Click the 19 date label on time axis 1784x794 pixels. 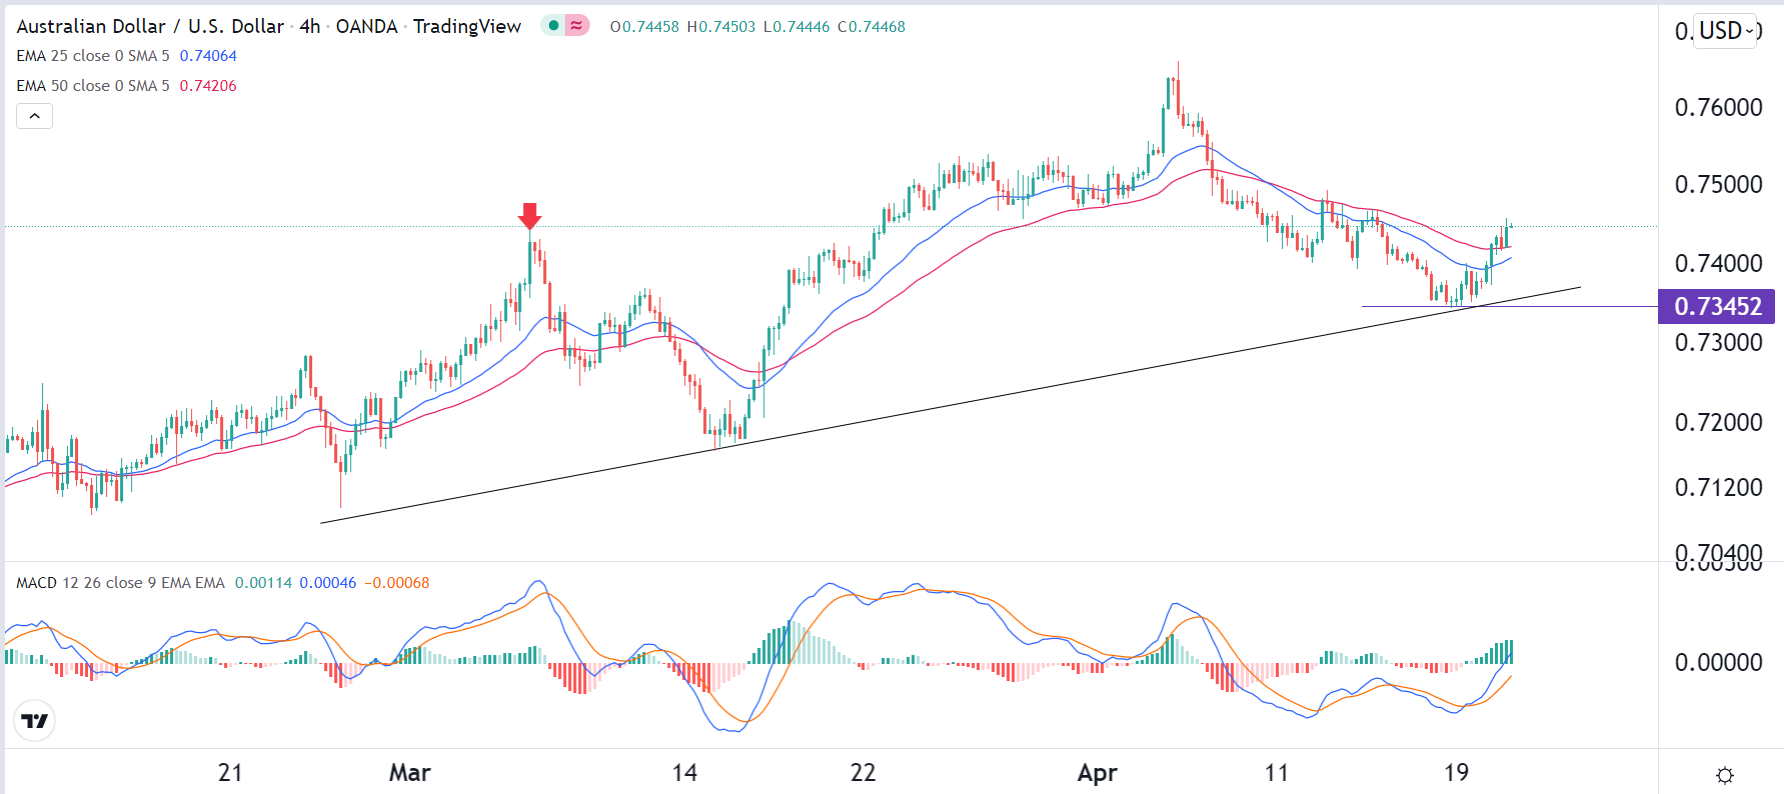tap(1456, 773)
